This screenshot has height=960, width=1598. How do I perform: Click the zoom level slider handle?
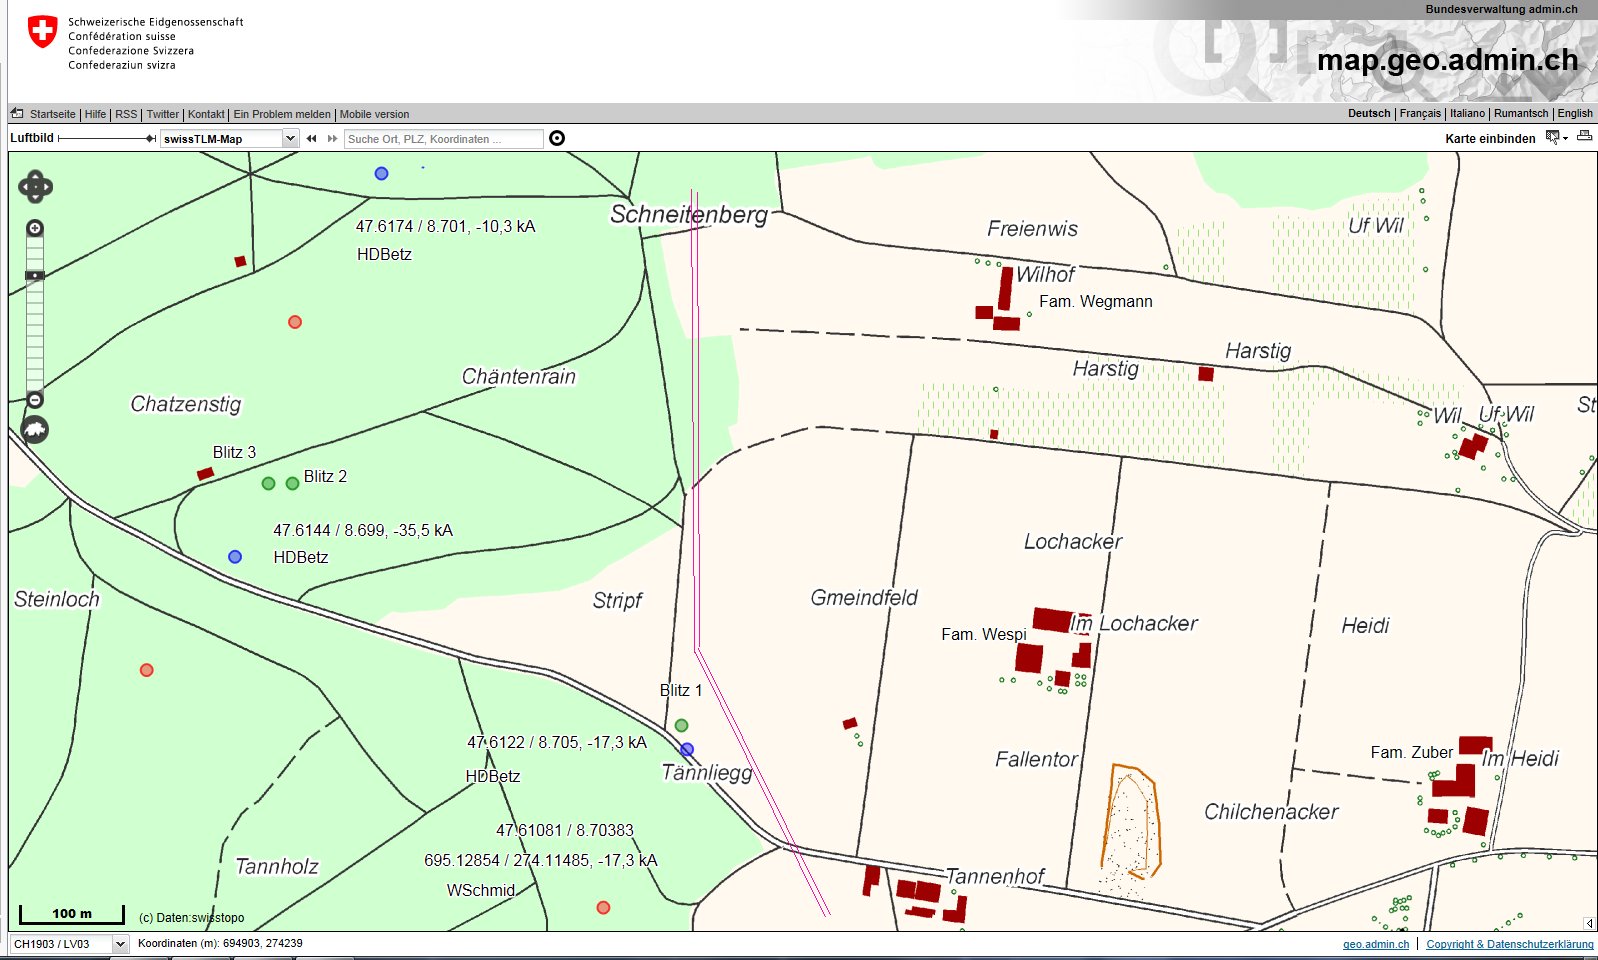coord(35,275)
